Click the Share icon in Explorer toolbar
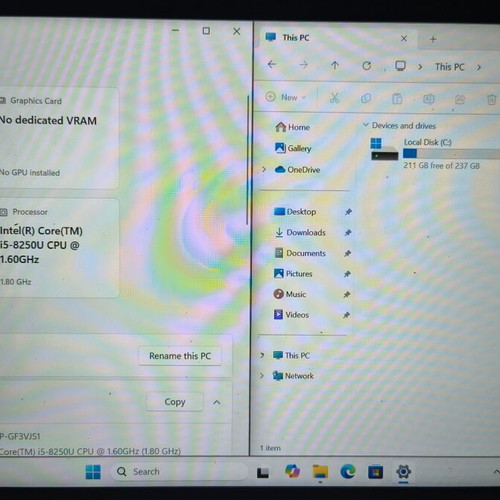 coord(460,99)
